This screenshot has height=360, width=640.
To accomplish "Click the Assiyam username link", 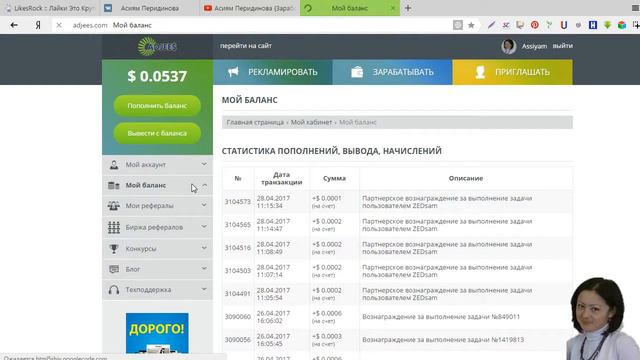I will point(534,46).
